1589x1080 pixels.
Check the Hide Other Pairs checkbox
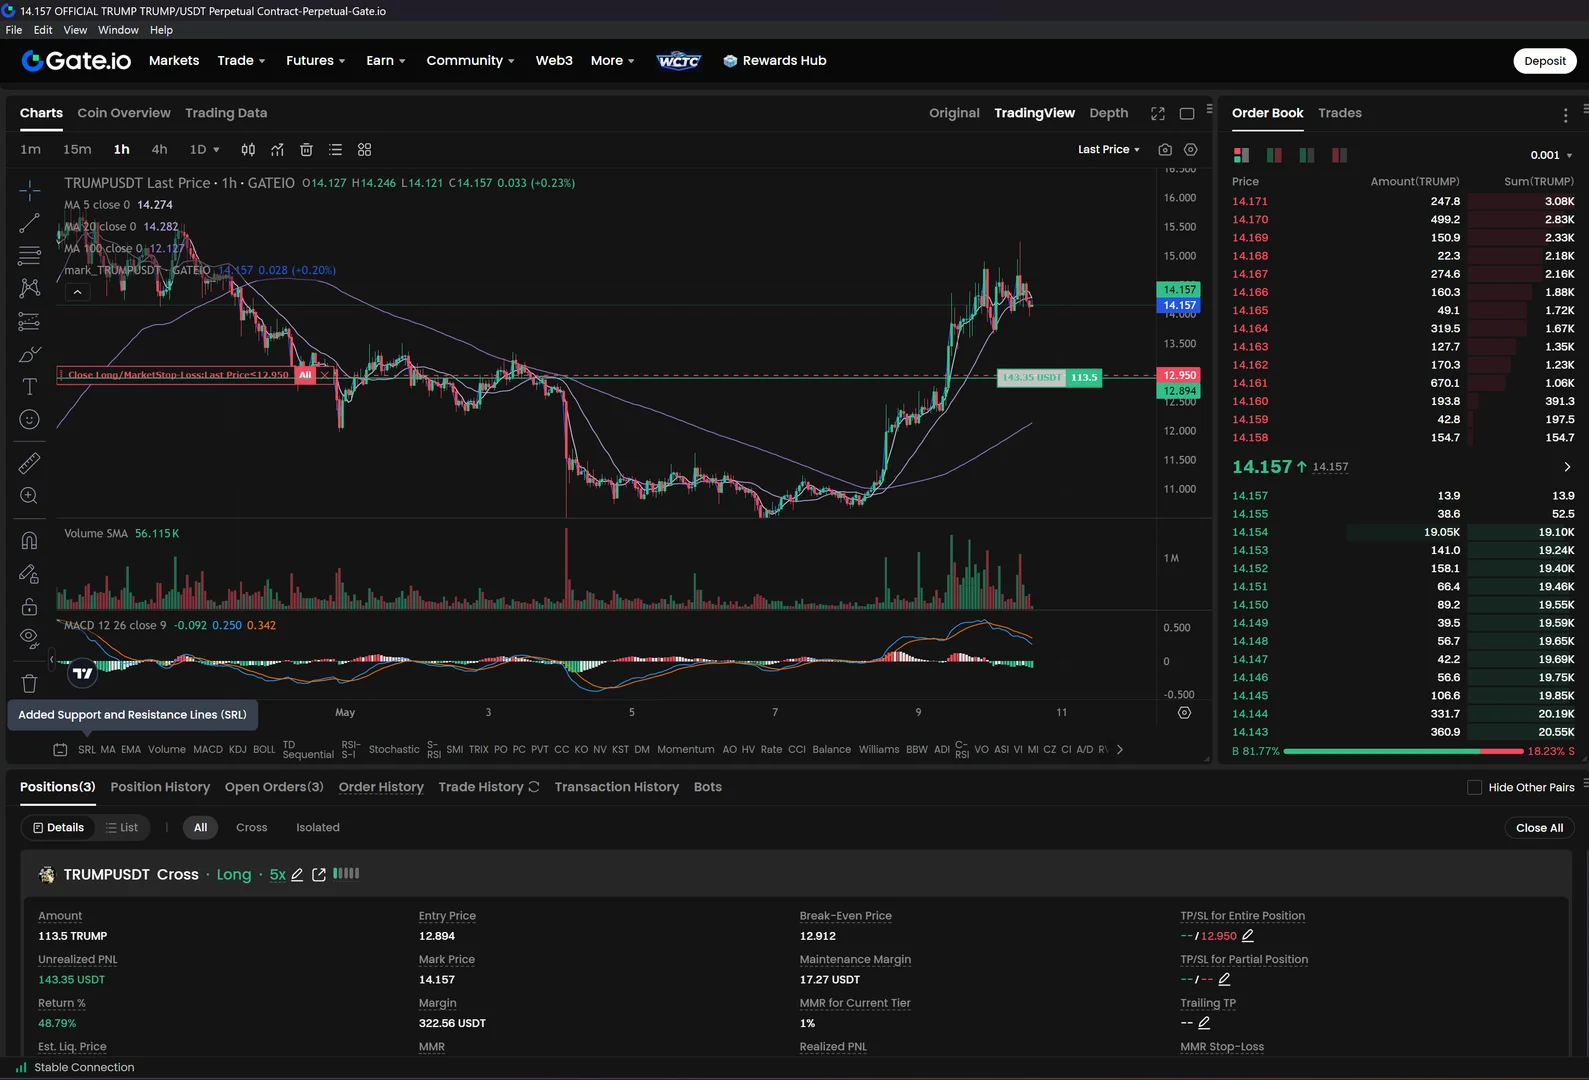[x=1474, y=788]
